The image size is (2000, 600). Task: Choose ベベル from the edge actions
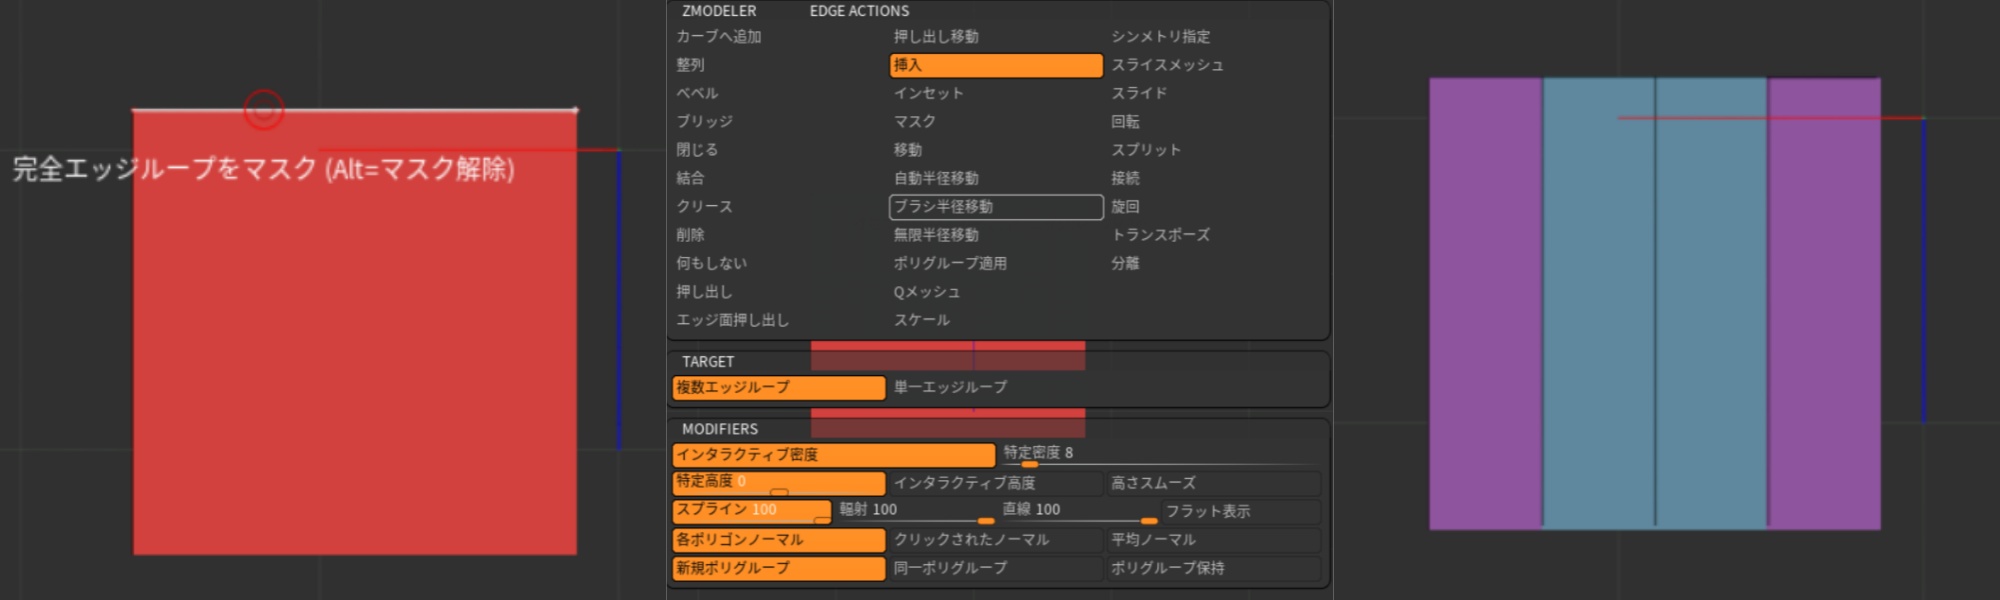698,93
